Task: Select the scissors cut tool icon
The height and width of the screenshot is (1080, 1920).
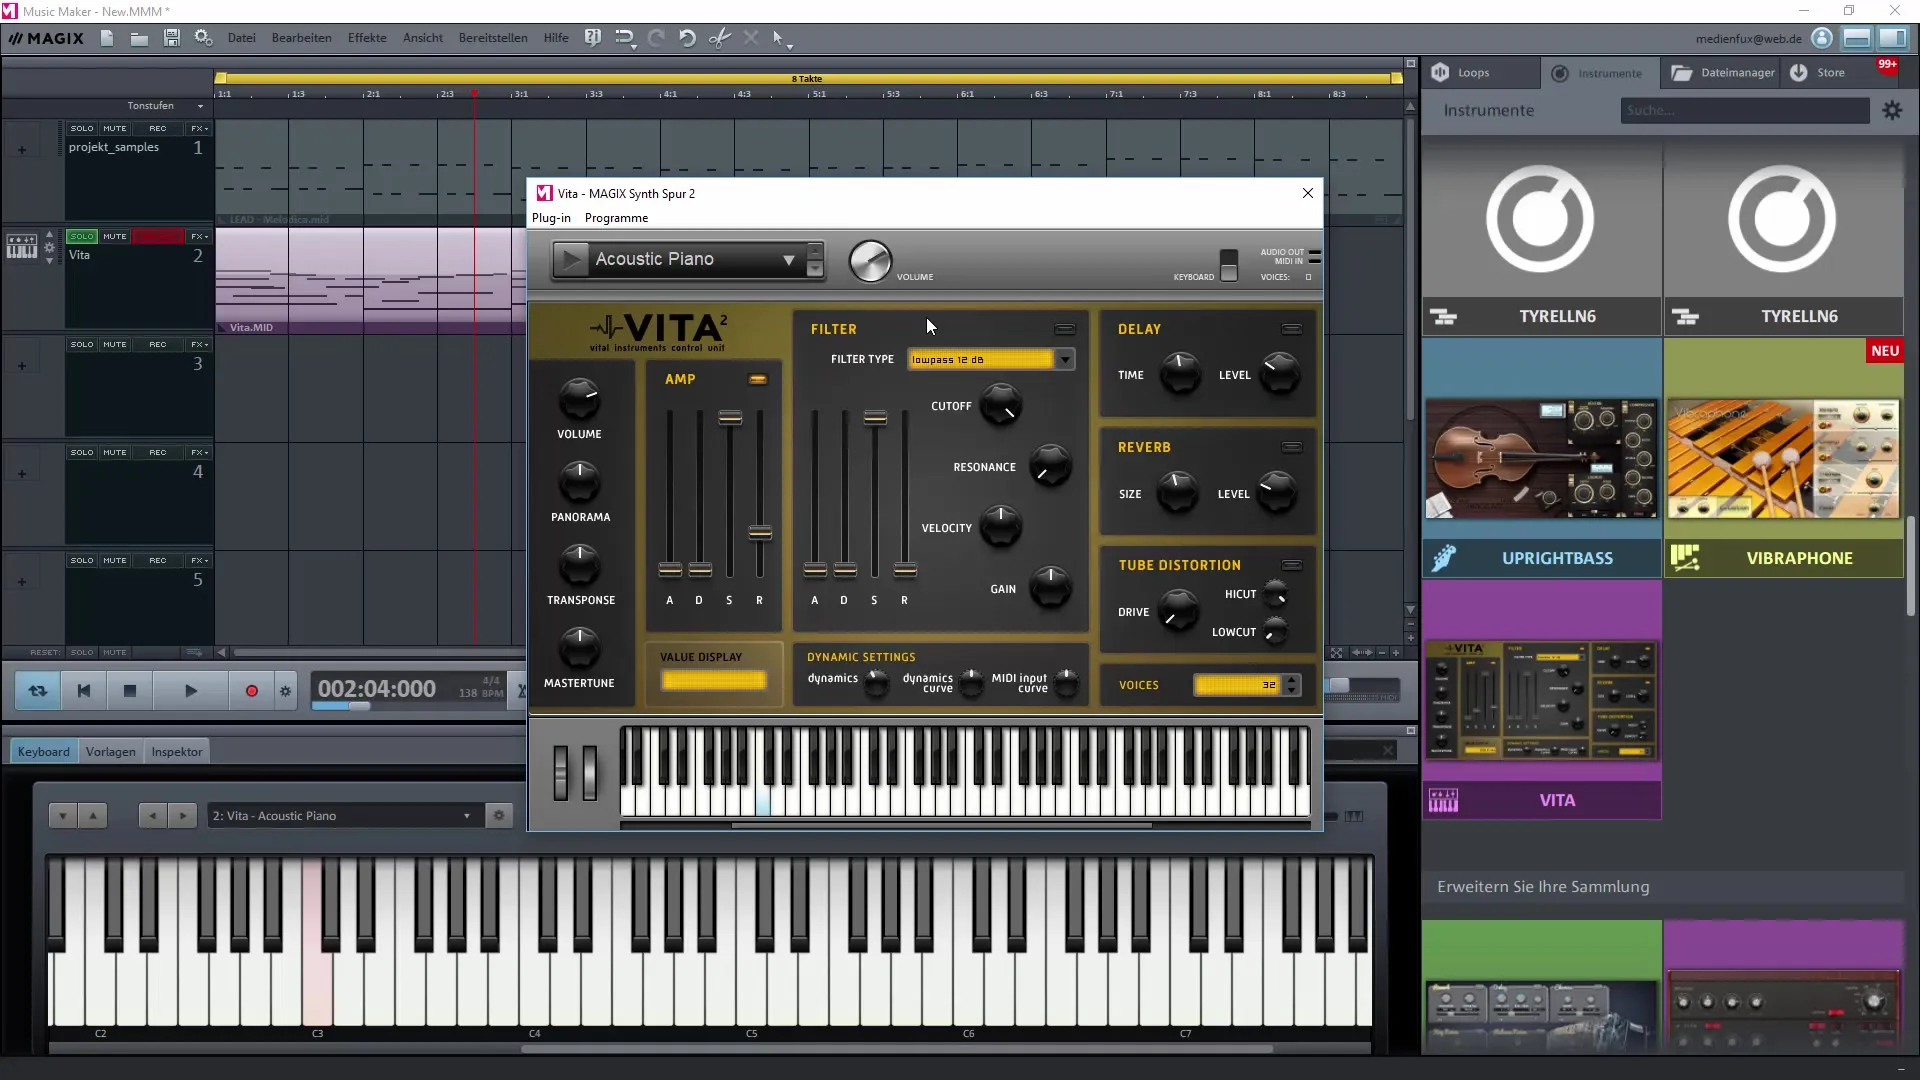Action: tap(720, 38)
